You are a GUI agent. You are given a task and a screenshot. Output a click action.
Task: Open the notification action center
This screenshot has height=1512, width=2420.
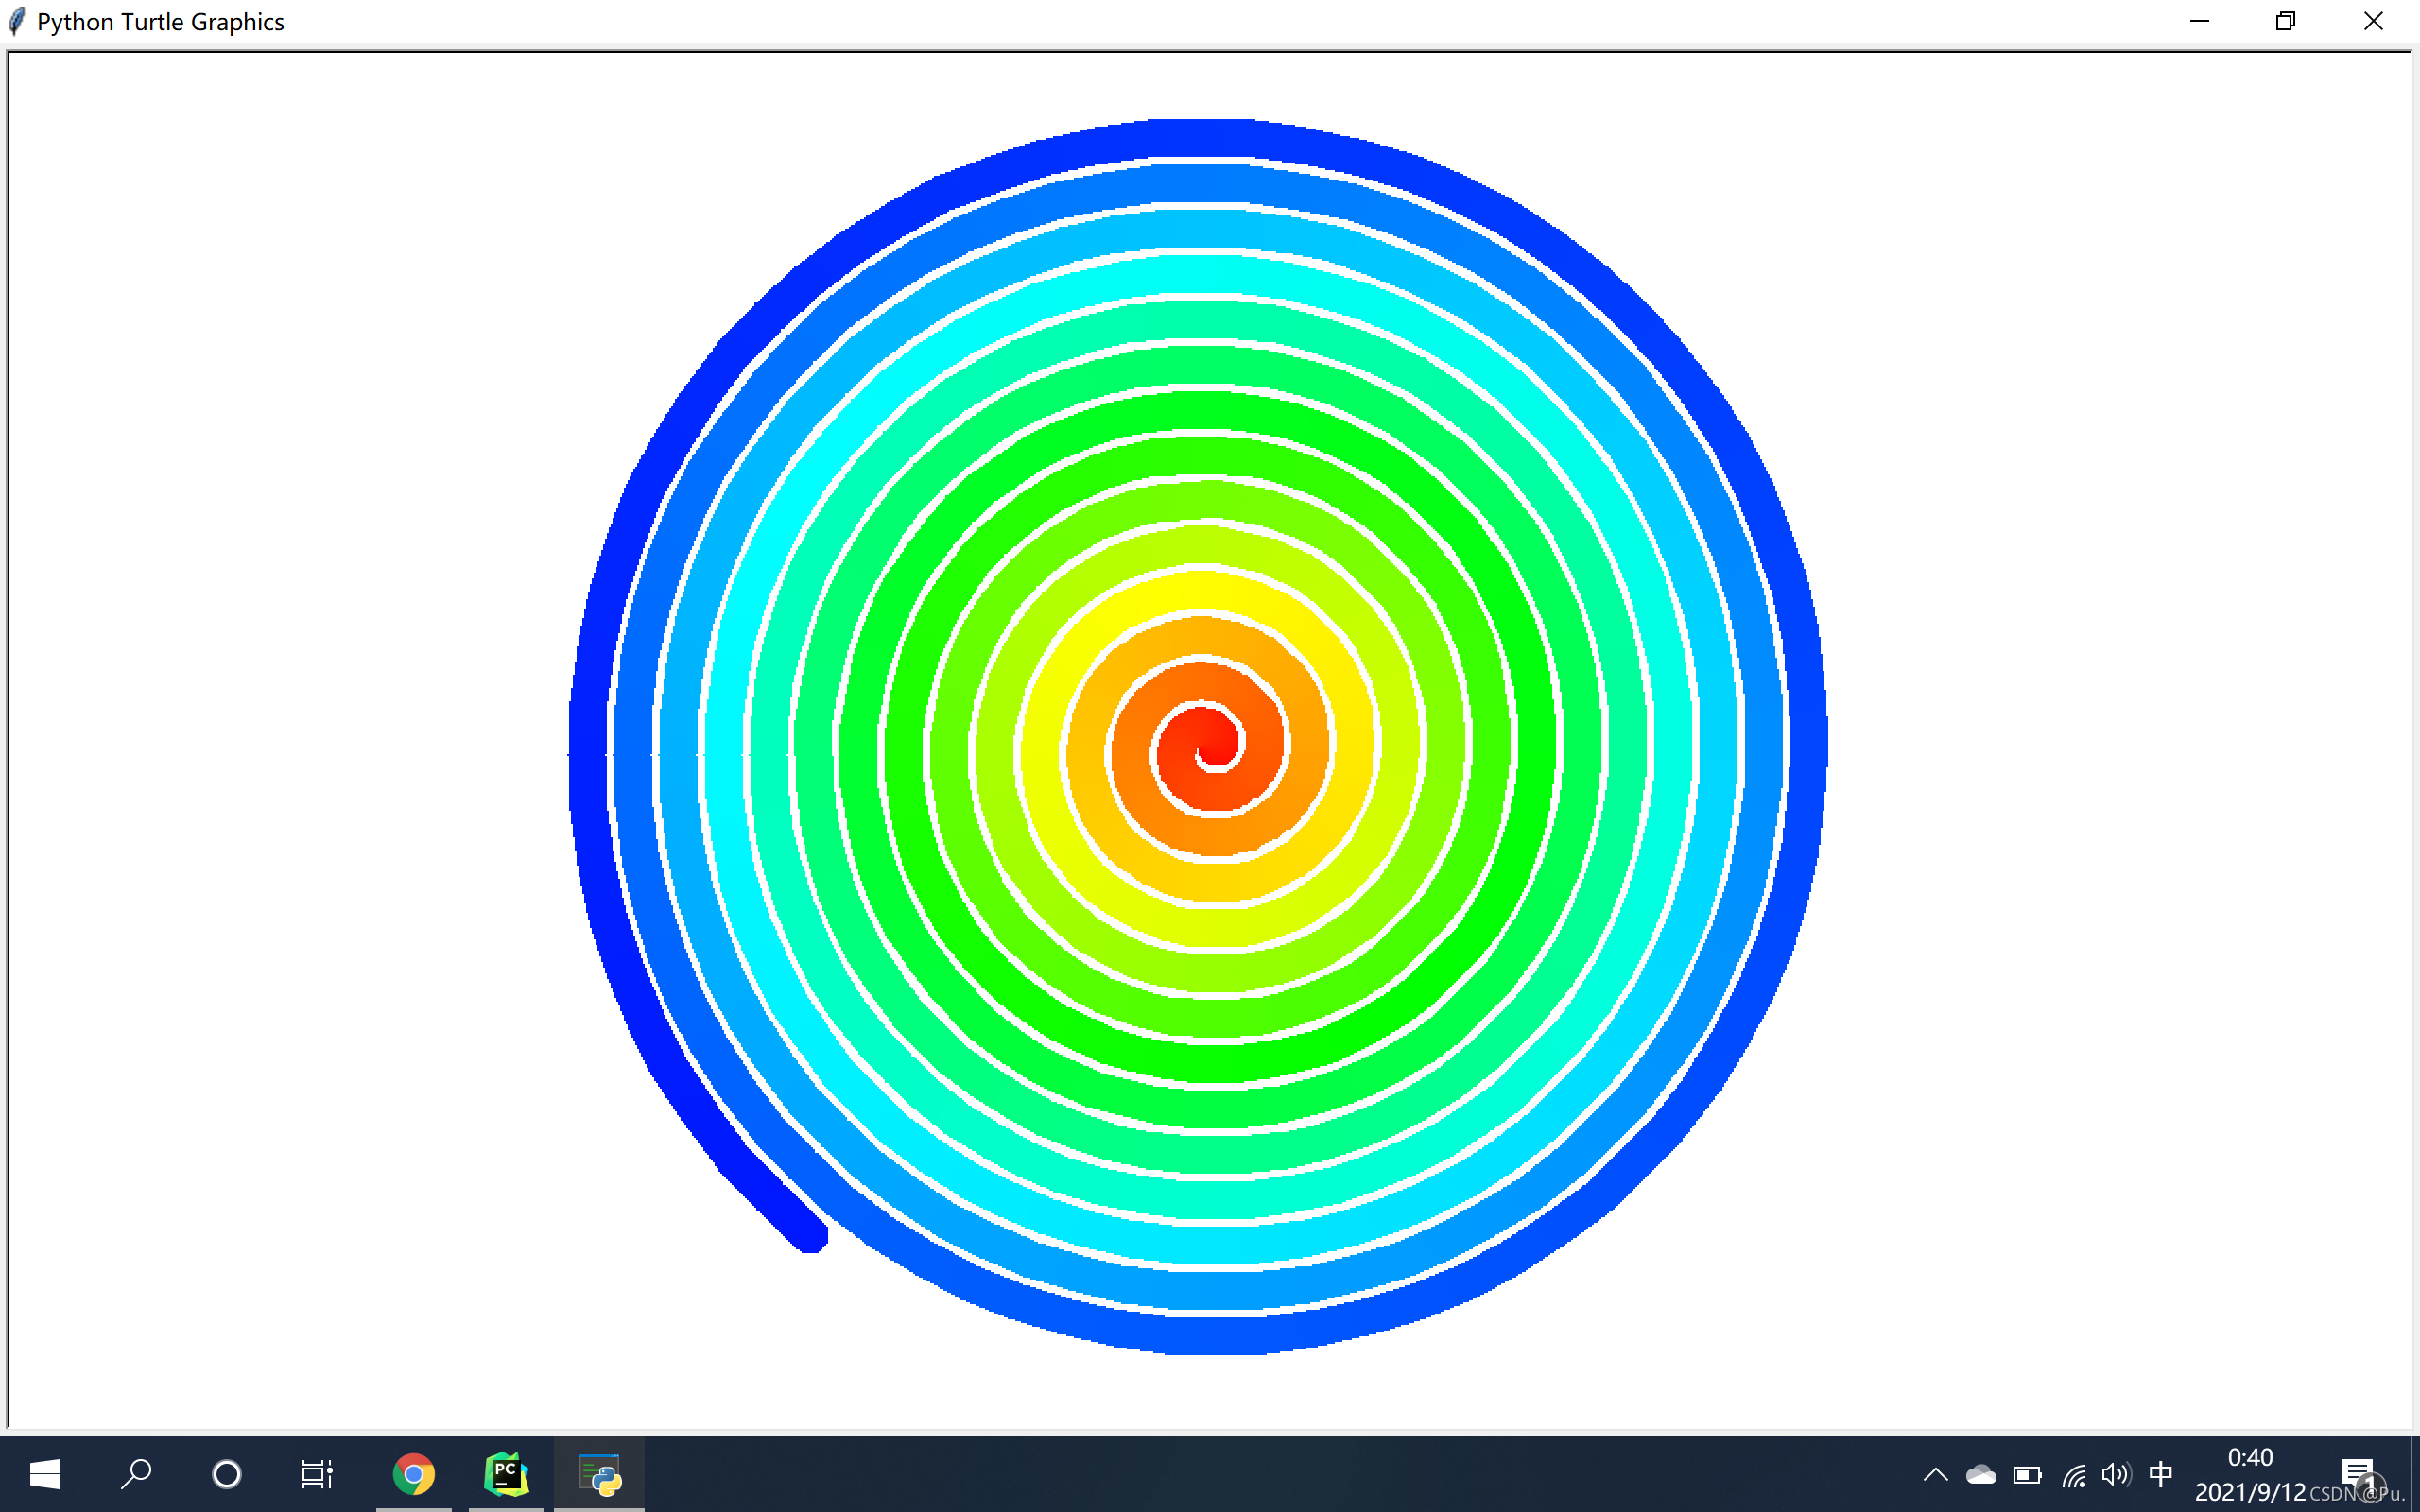(x=2357, y=1474)
